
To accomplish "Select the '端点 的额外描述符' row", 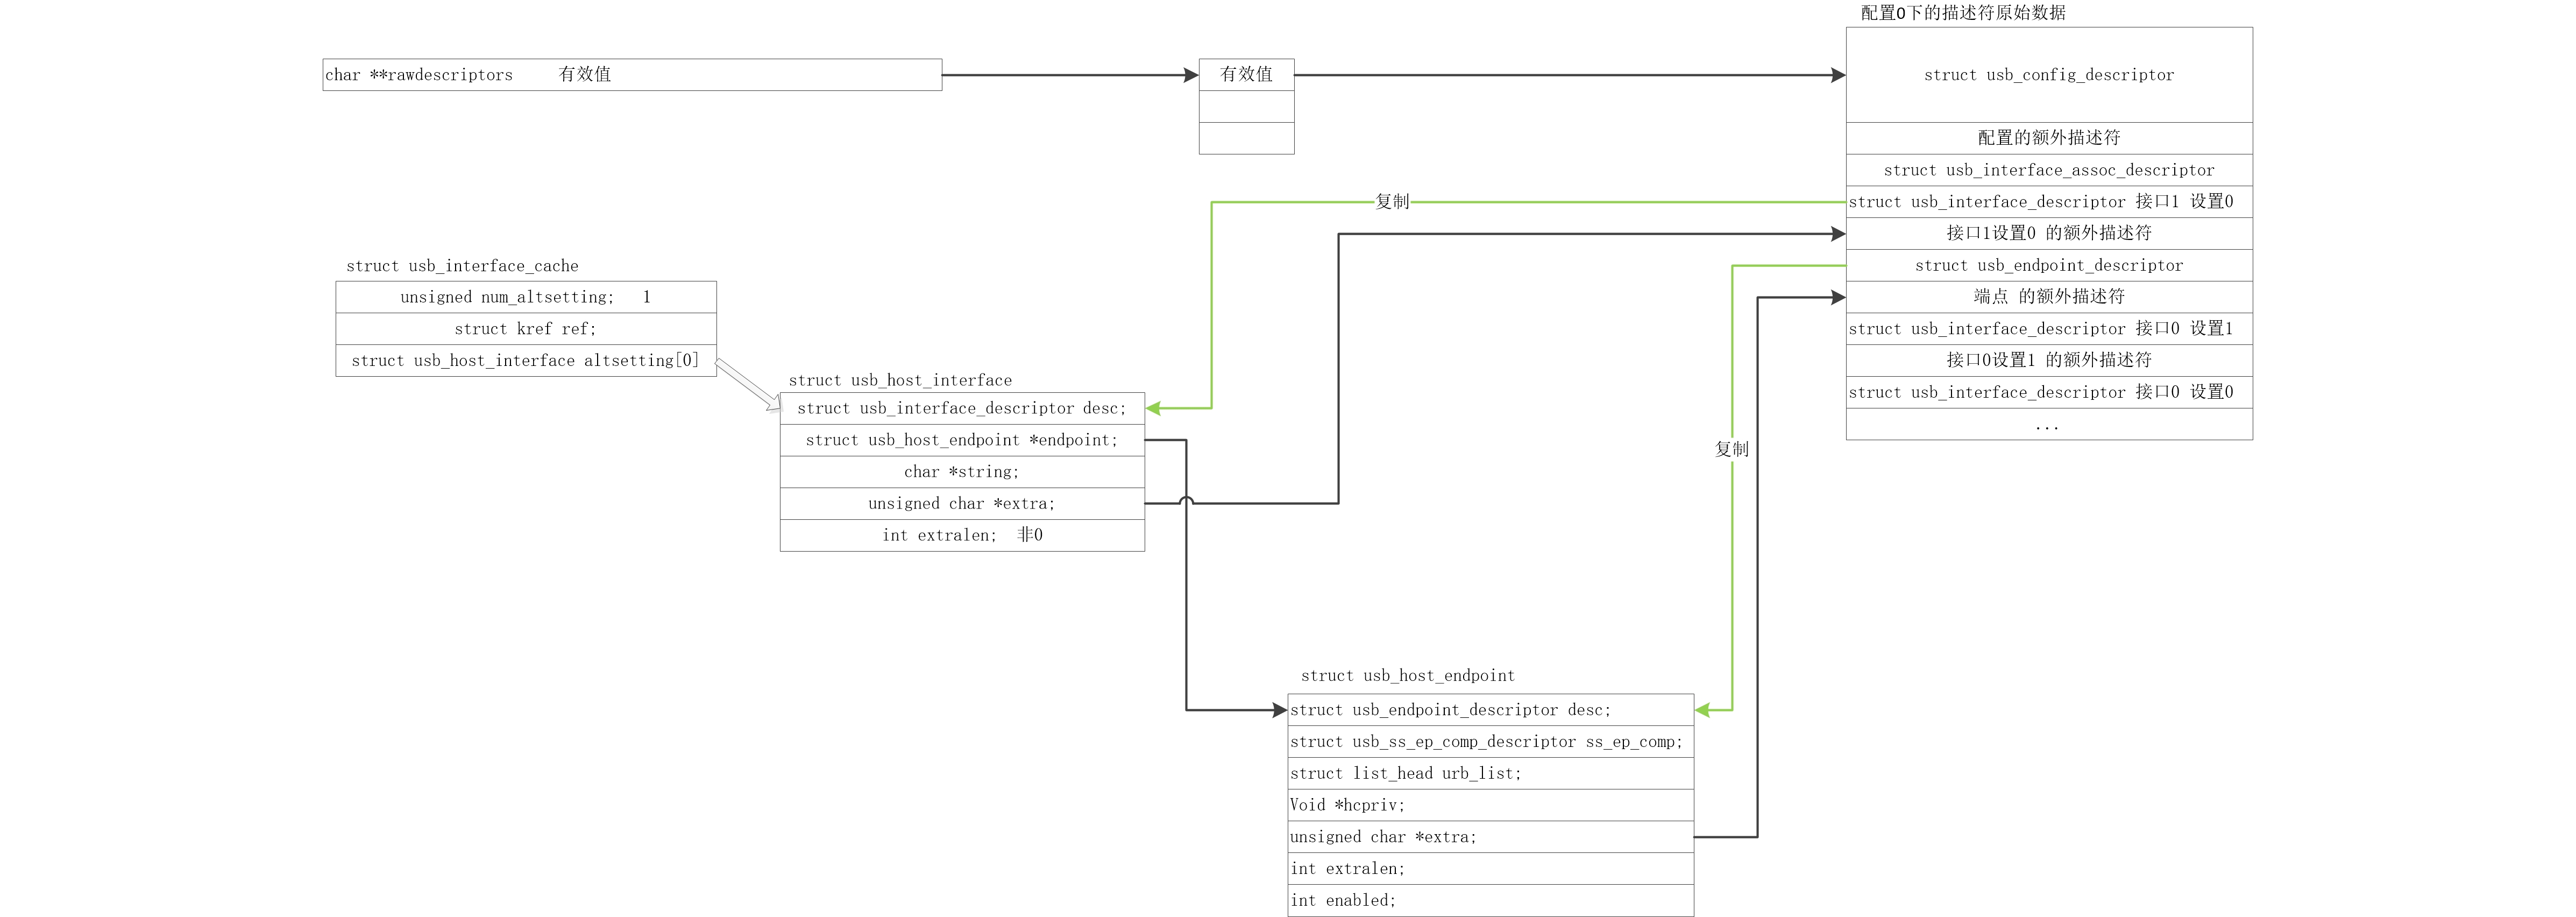I will coord(2049,297).
